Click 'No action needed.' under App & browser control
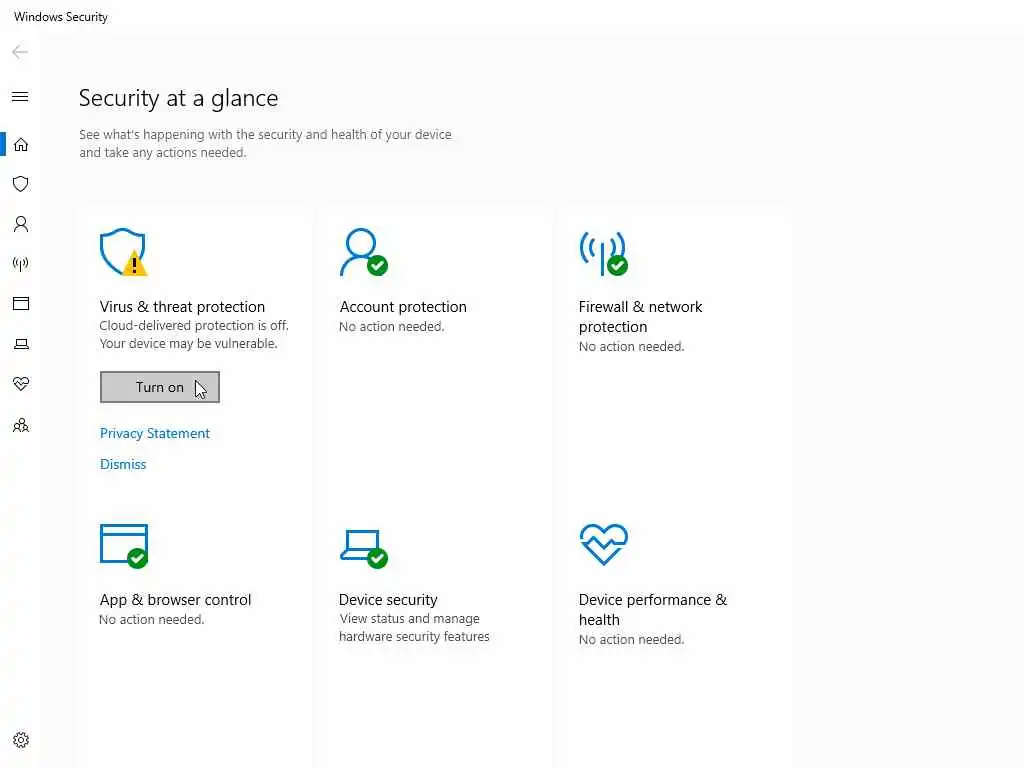 coord(152,620)
